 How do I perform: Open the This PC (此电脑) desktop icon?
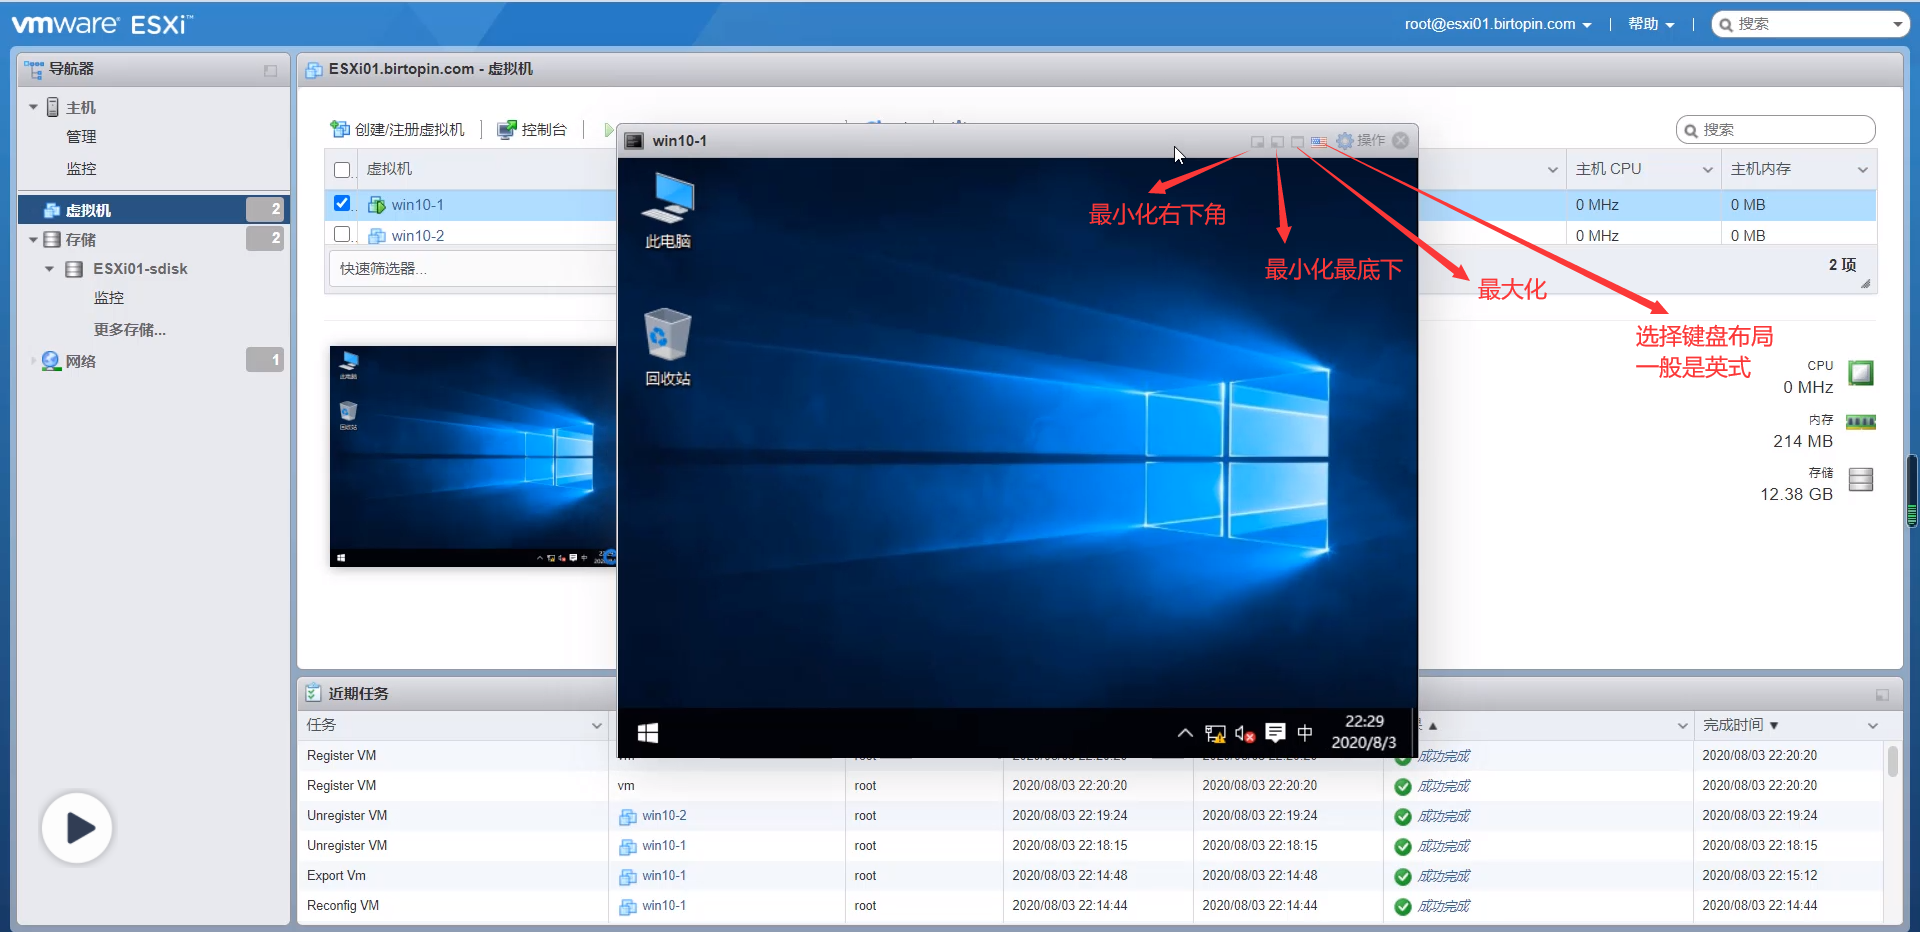(x=668, y=210)
